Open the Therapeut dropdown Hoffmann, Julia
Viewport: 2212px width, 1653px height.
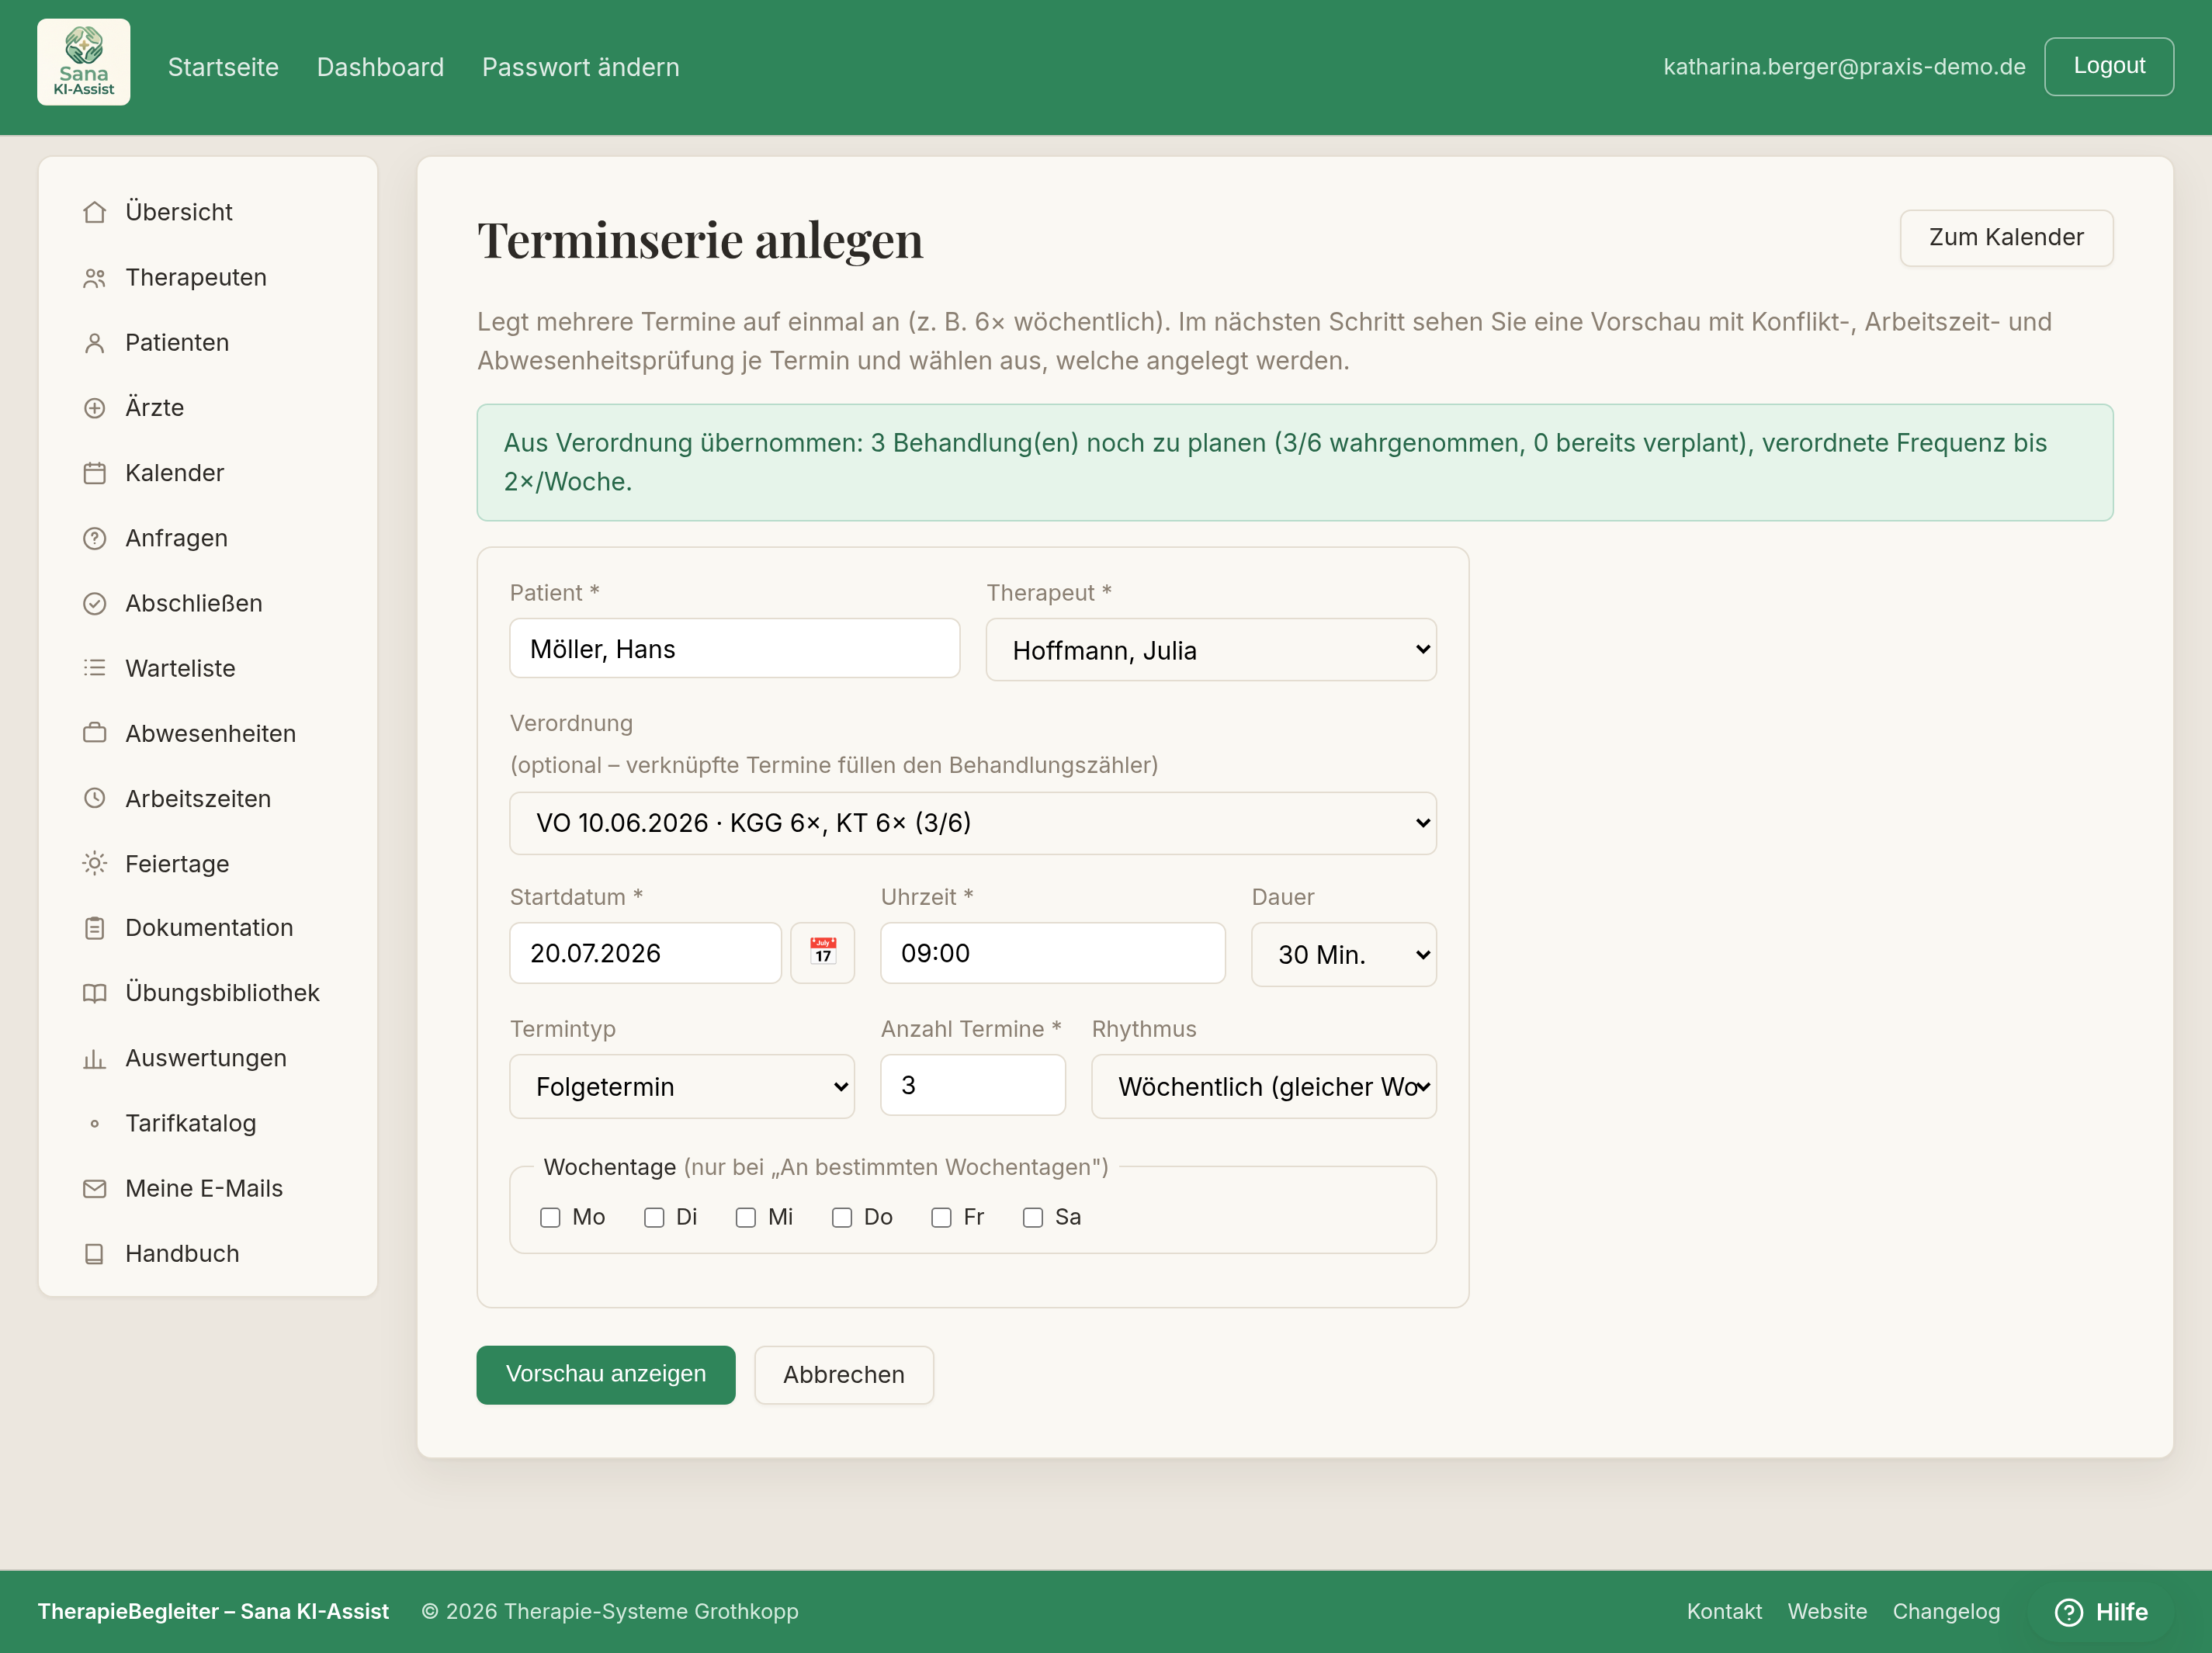1211,650
